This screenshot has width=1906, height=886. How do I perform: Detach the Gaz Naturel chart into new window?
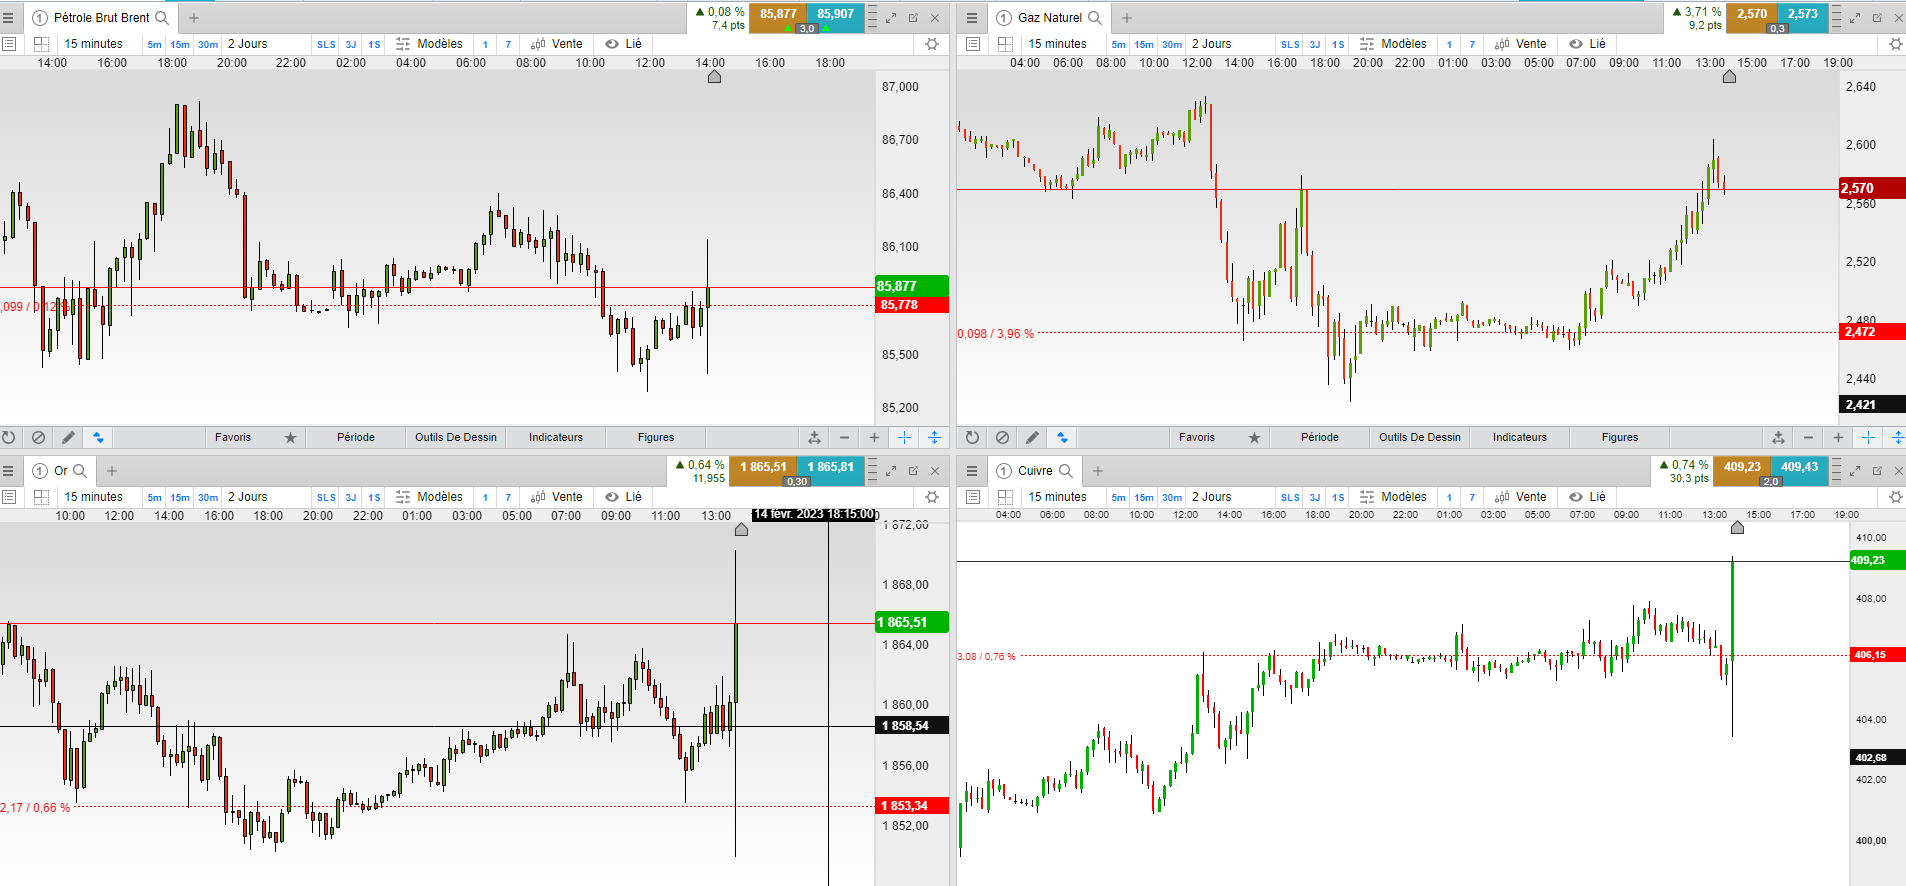pos(1877,18)
